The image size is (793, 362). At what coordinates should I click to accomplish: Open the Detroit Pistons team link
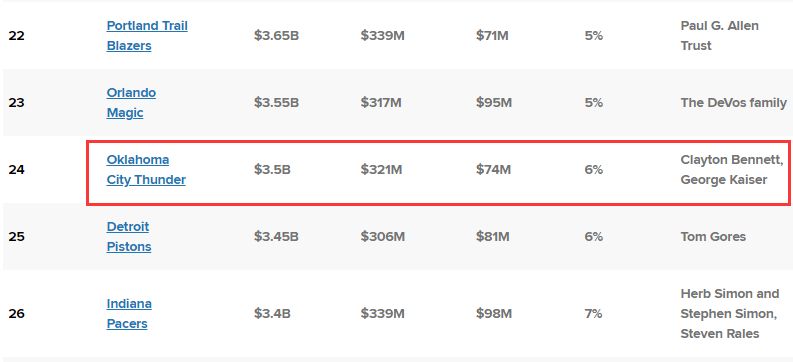pos(128,237)
